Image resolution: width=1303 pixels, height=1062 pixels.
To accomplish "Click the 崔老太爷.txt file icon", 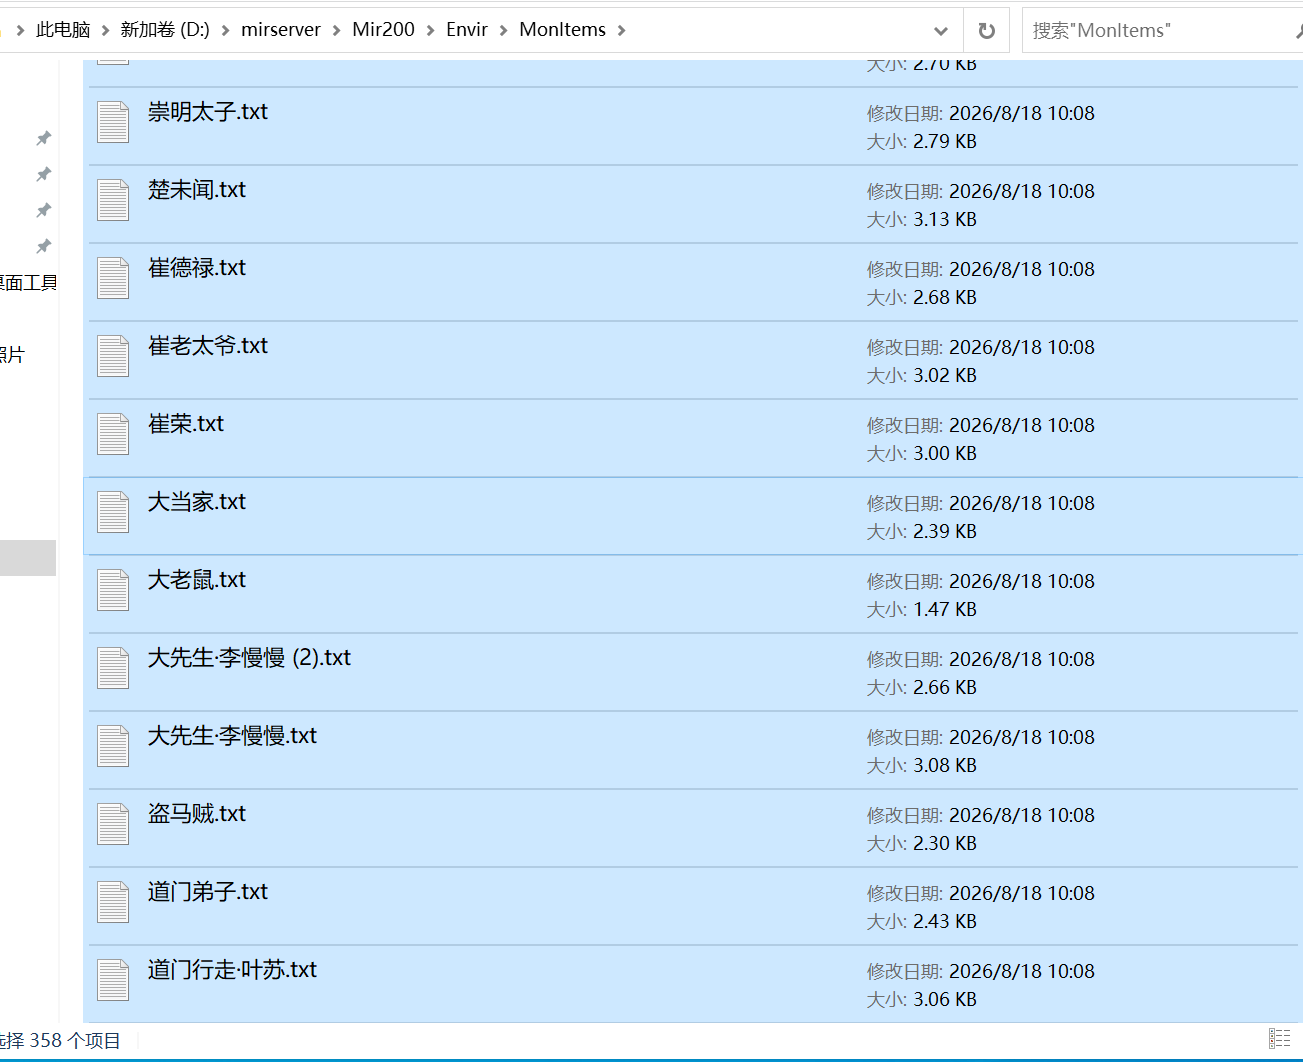I will [x=113, y=356].
